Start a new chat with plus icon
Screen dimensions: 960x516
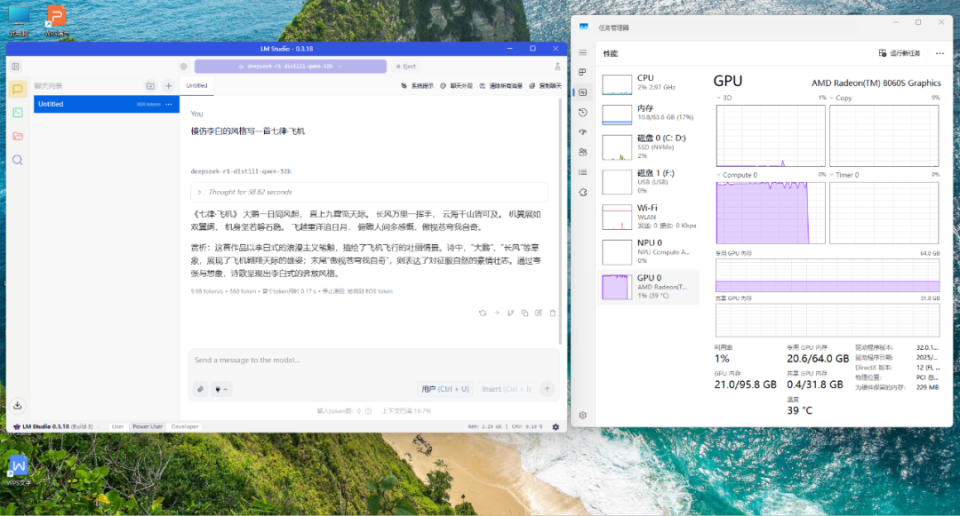pyautogui.click(x=168, y=86)
